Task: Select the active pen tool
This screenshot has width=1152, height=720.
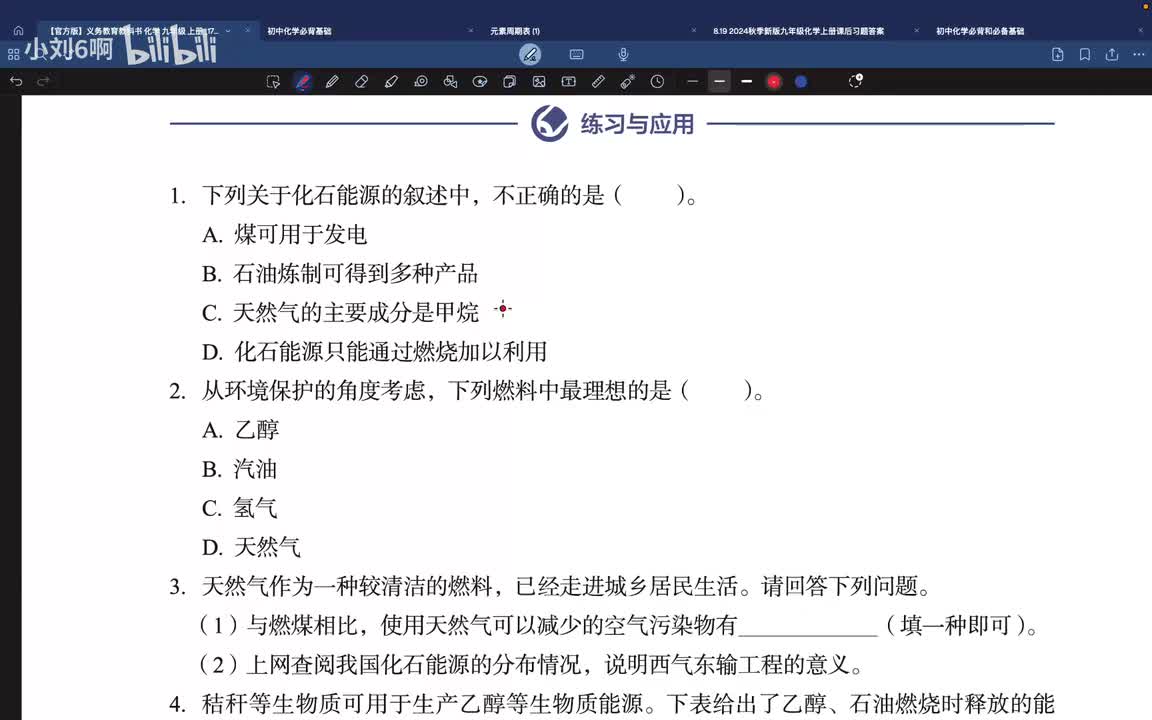Action: tap(303, 82)
